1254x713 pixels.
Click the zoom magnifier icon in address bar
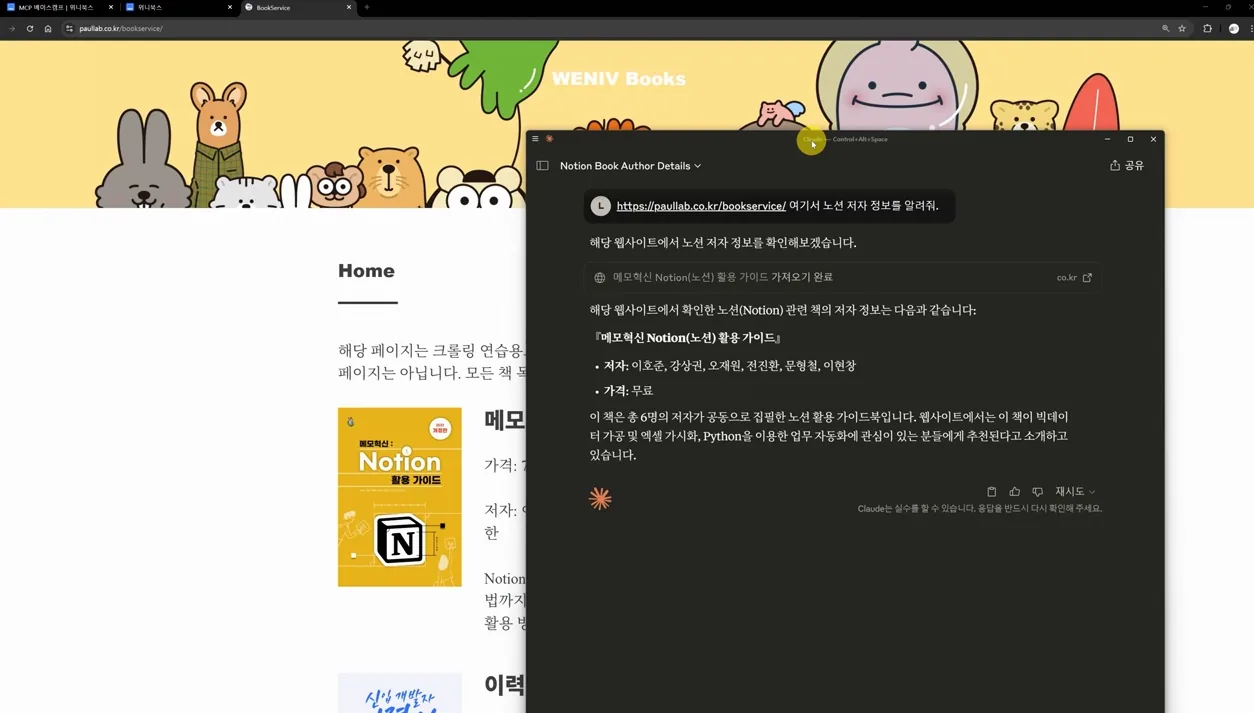point(1165,29)
